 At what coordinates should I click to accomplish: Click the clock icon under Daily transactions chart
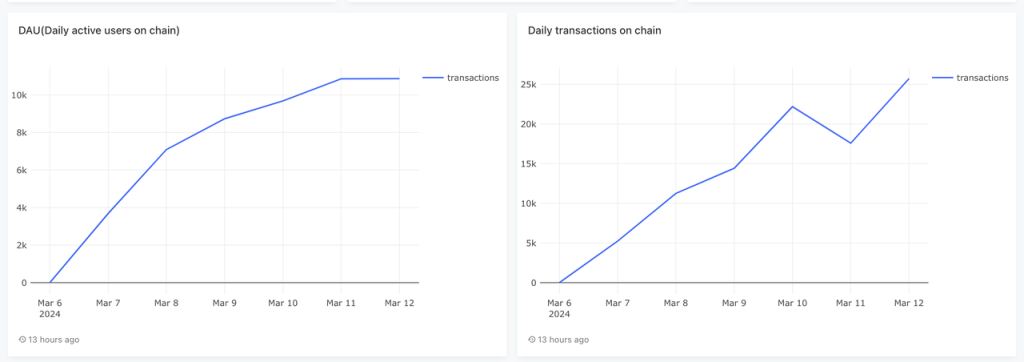[x=532, y=340]
